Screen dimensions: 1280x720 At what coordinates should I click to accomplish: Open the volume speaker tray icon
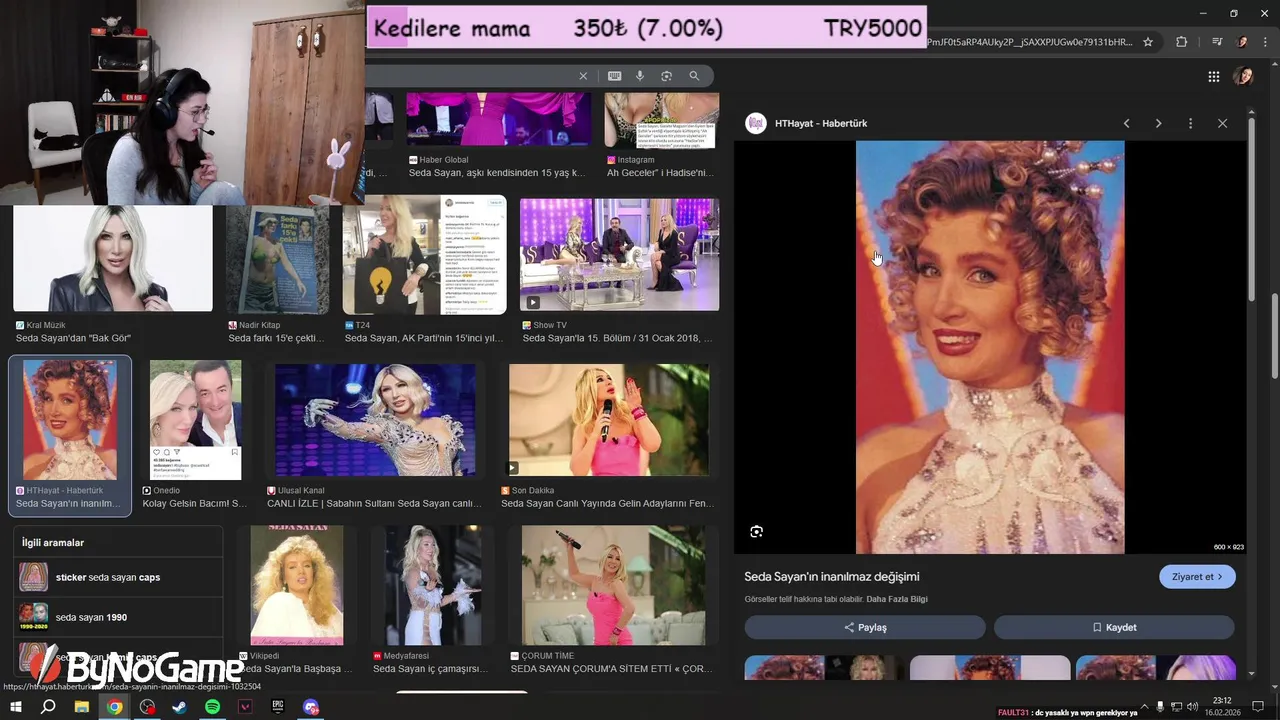[1192, 707]
